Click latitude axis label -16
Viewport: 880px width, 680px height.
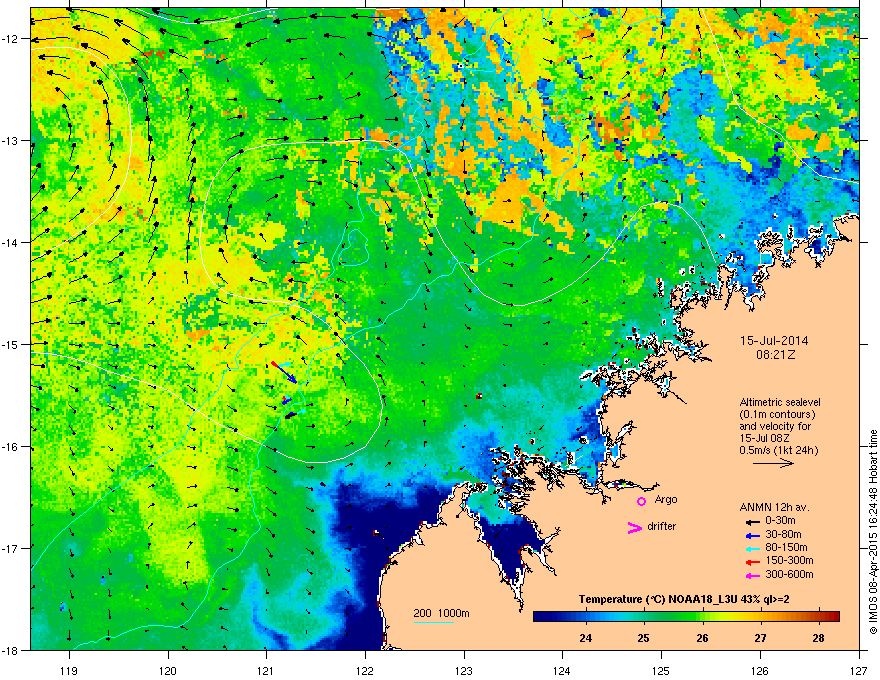11,447
